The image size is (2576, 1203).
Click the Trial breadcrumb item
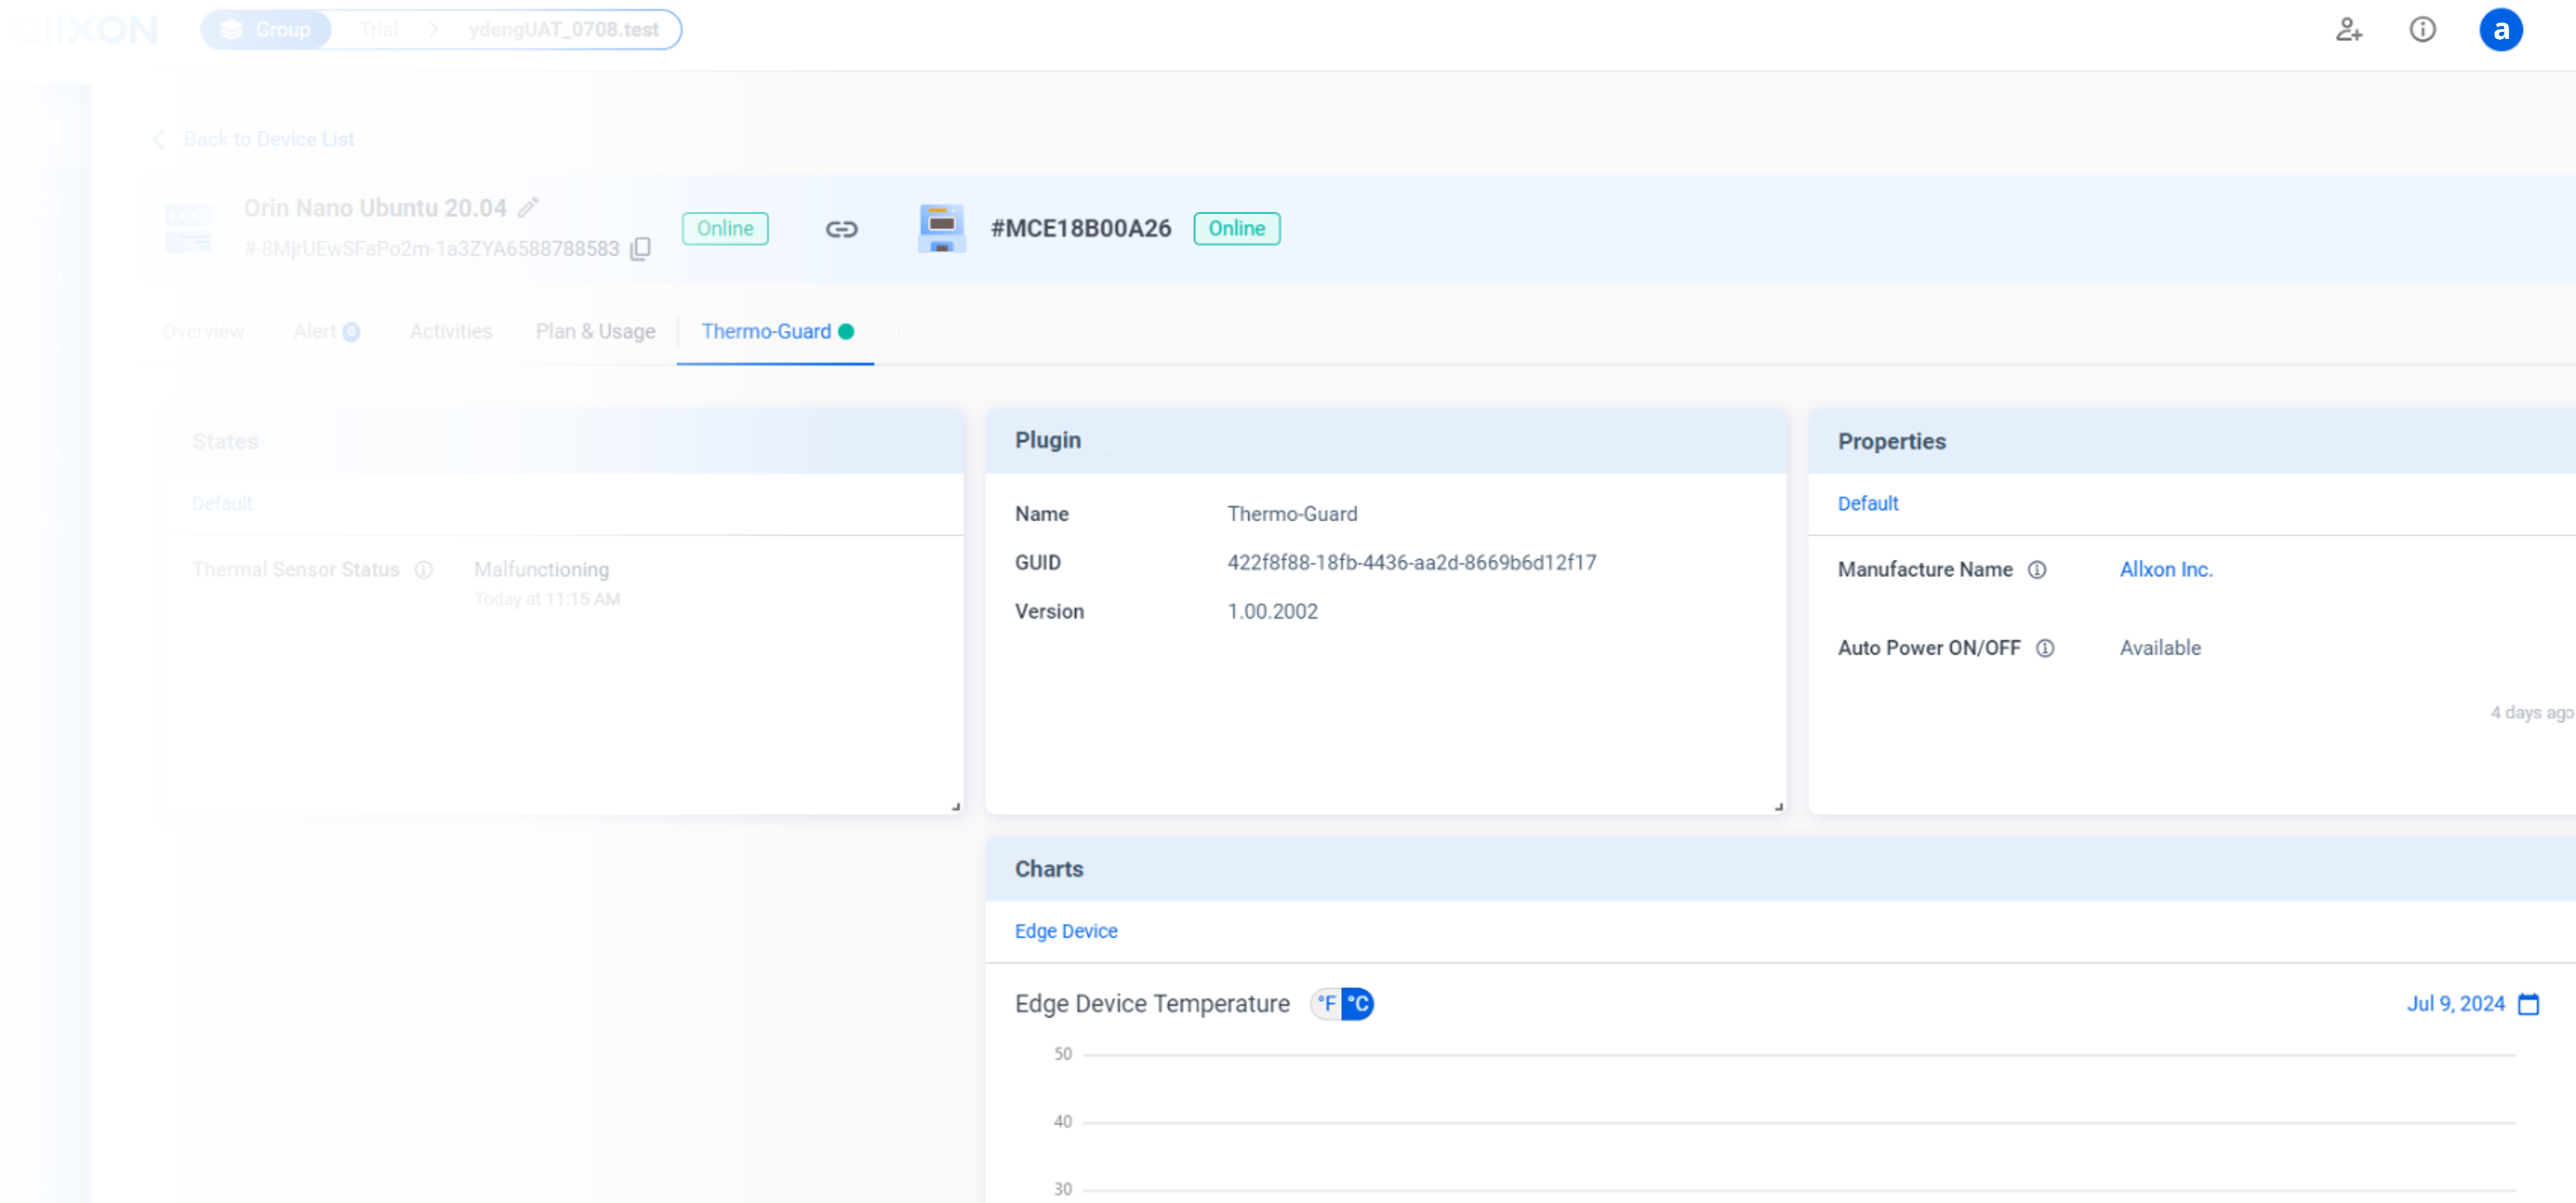click(x=379, y=30)
